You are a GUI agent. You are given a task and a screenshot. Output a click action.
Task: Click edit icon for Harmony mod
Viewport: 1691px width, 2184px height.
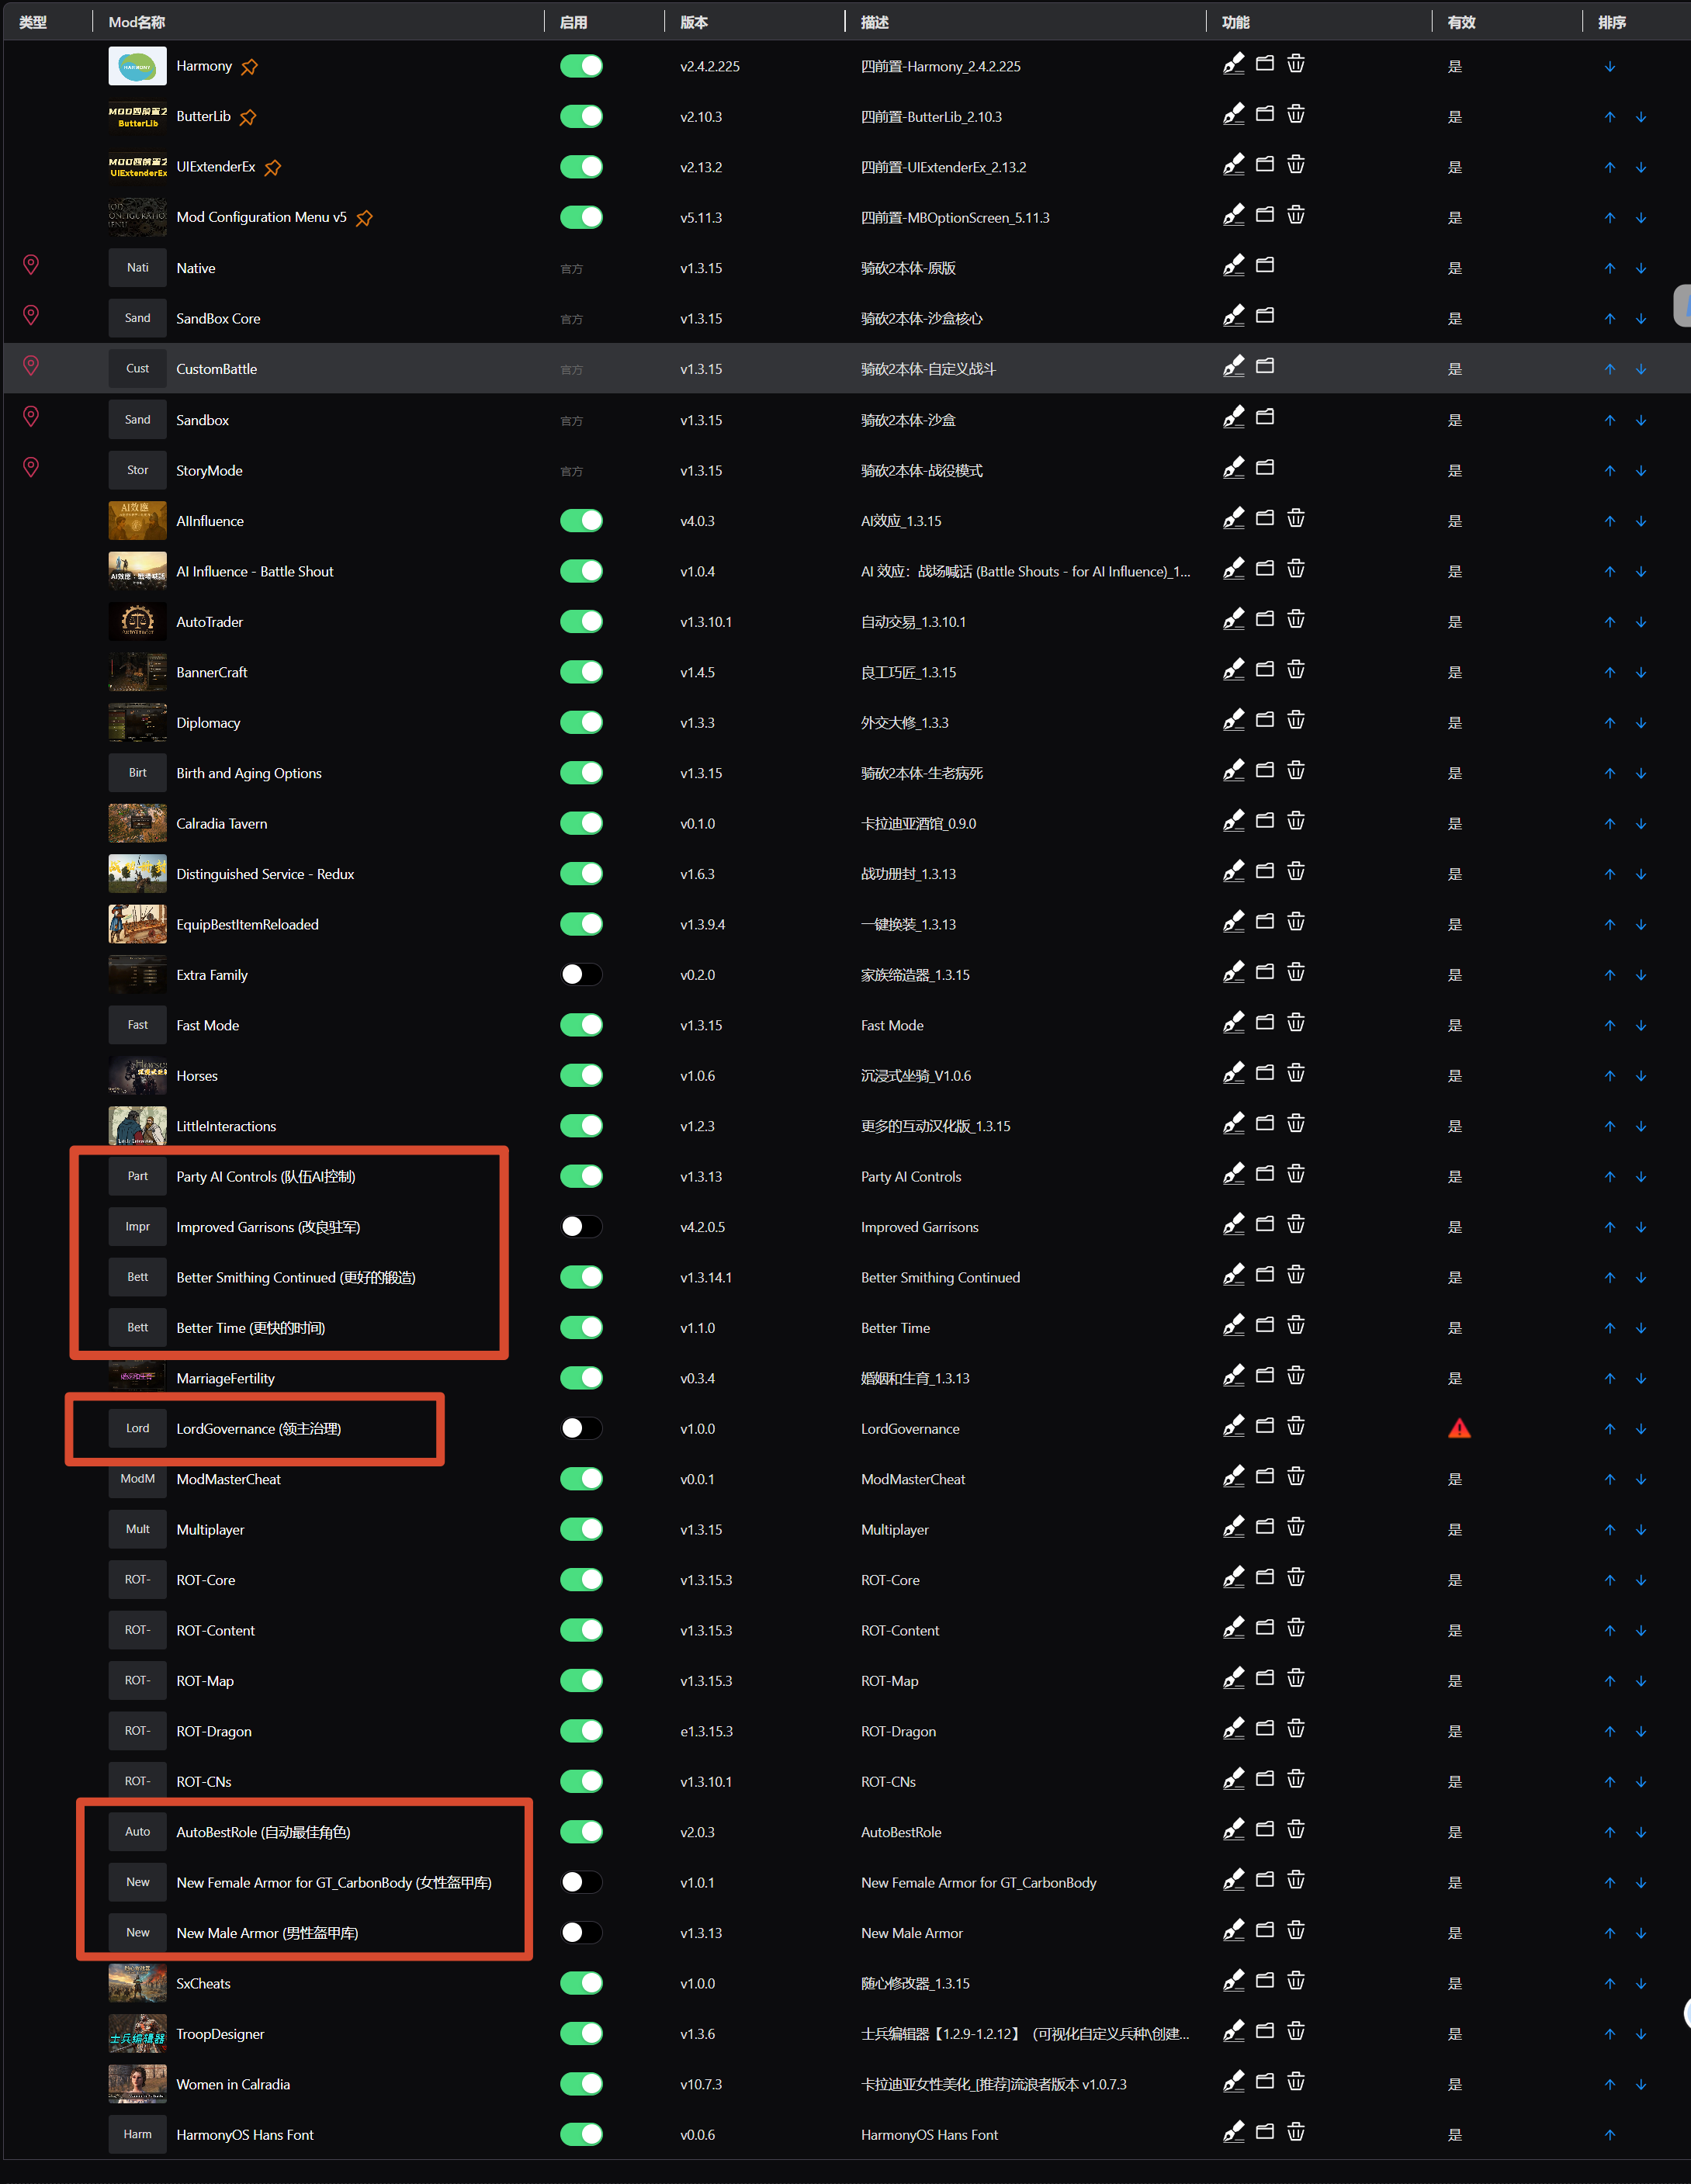tap(1233, 65)
